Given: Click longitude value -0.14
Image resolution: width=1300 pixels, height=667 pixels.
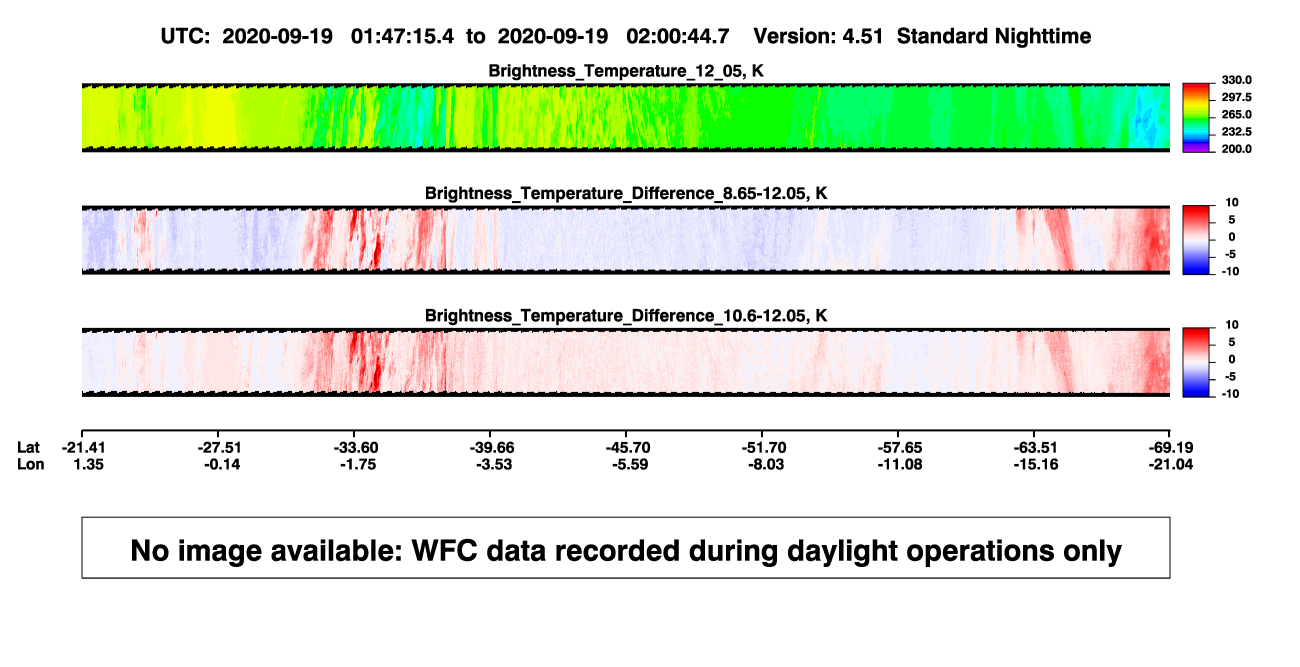Looking at the screenshot, I should pos(220,464).
